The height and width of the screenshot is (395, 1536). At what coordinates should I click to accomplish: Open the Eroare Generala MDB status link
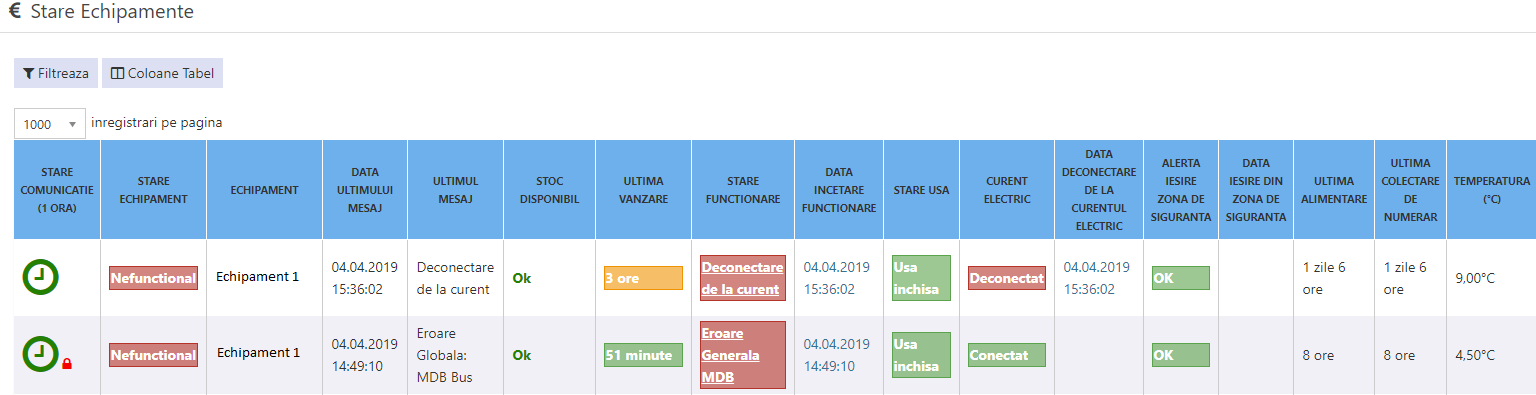tap(743, 354)
